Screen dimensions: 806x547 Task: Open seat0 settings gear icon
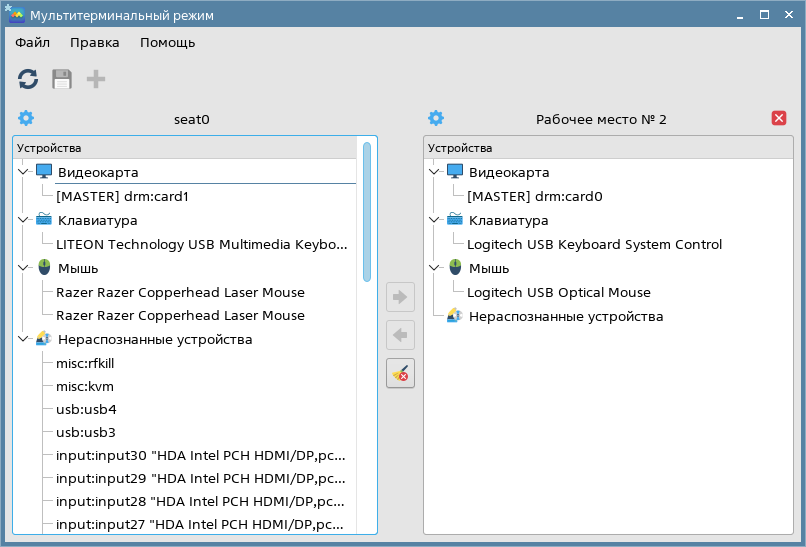(x=26, y=118)
